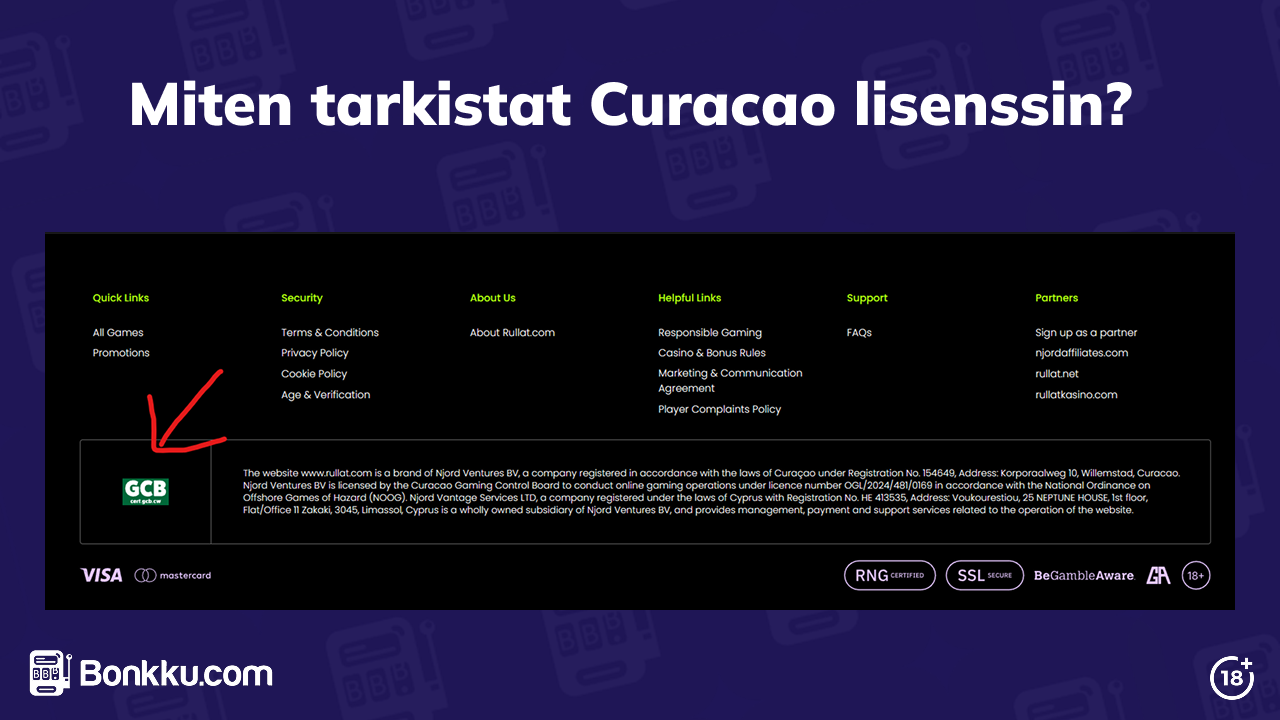Click the About Us heading
This screenshot has height=720, width=1280.
tap(493, 298)
